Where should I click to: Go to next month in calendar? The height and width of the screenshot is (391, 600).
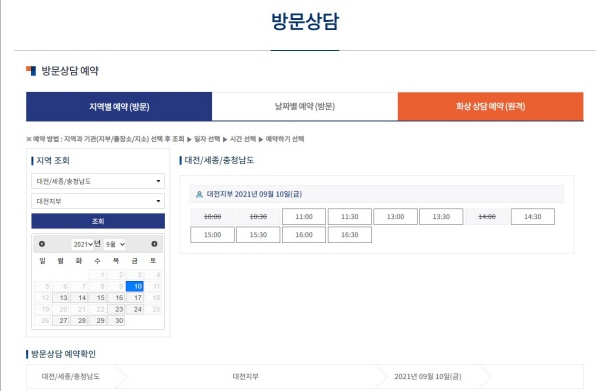pos(154,244)
